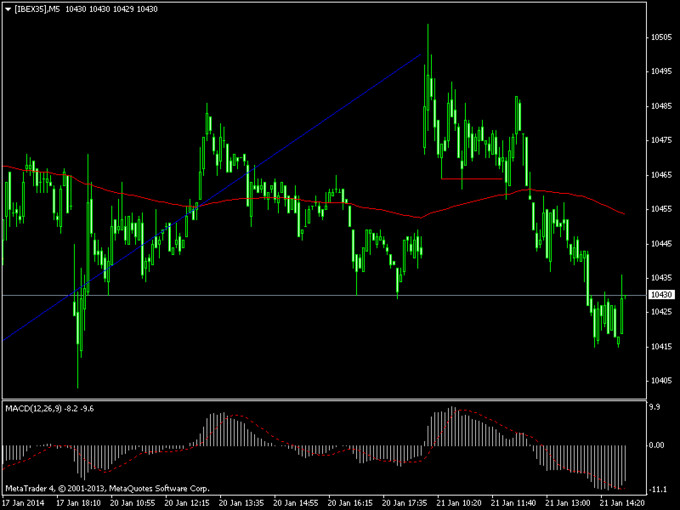680x510 pixels.
Task: Click the -11.1 value on MACD scale
Action: [x=658, y=489]
